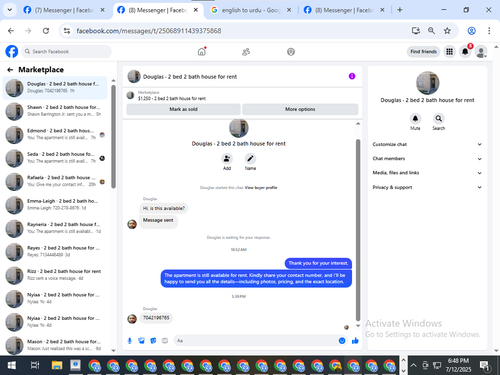The height and width of the screenshot is (375, 500).
Task: Open the taskbar clock showing 6:48 PM
Action: 458,365
